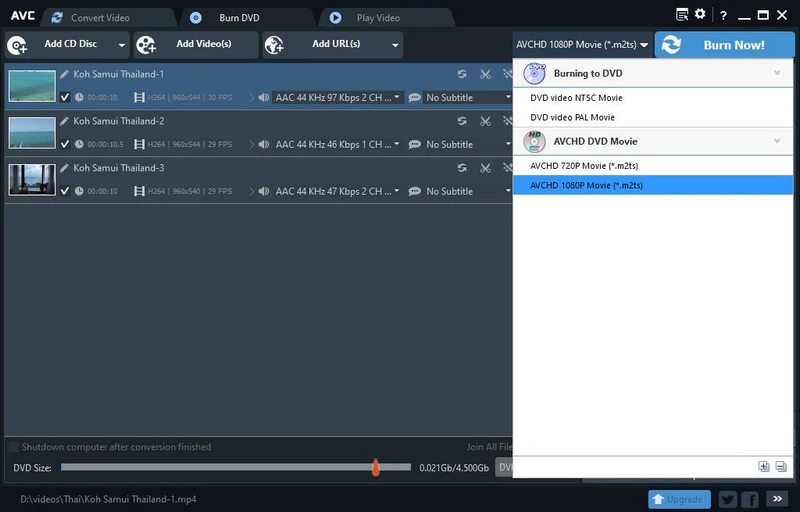This screenshot has height=512, width=800.
Task: Uncheck the Koh Samui Thailand-1 video checkbox
Action: 65,98
